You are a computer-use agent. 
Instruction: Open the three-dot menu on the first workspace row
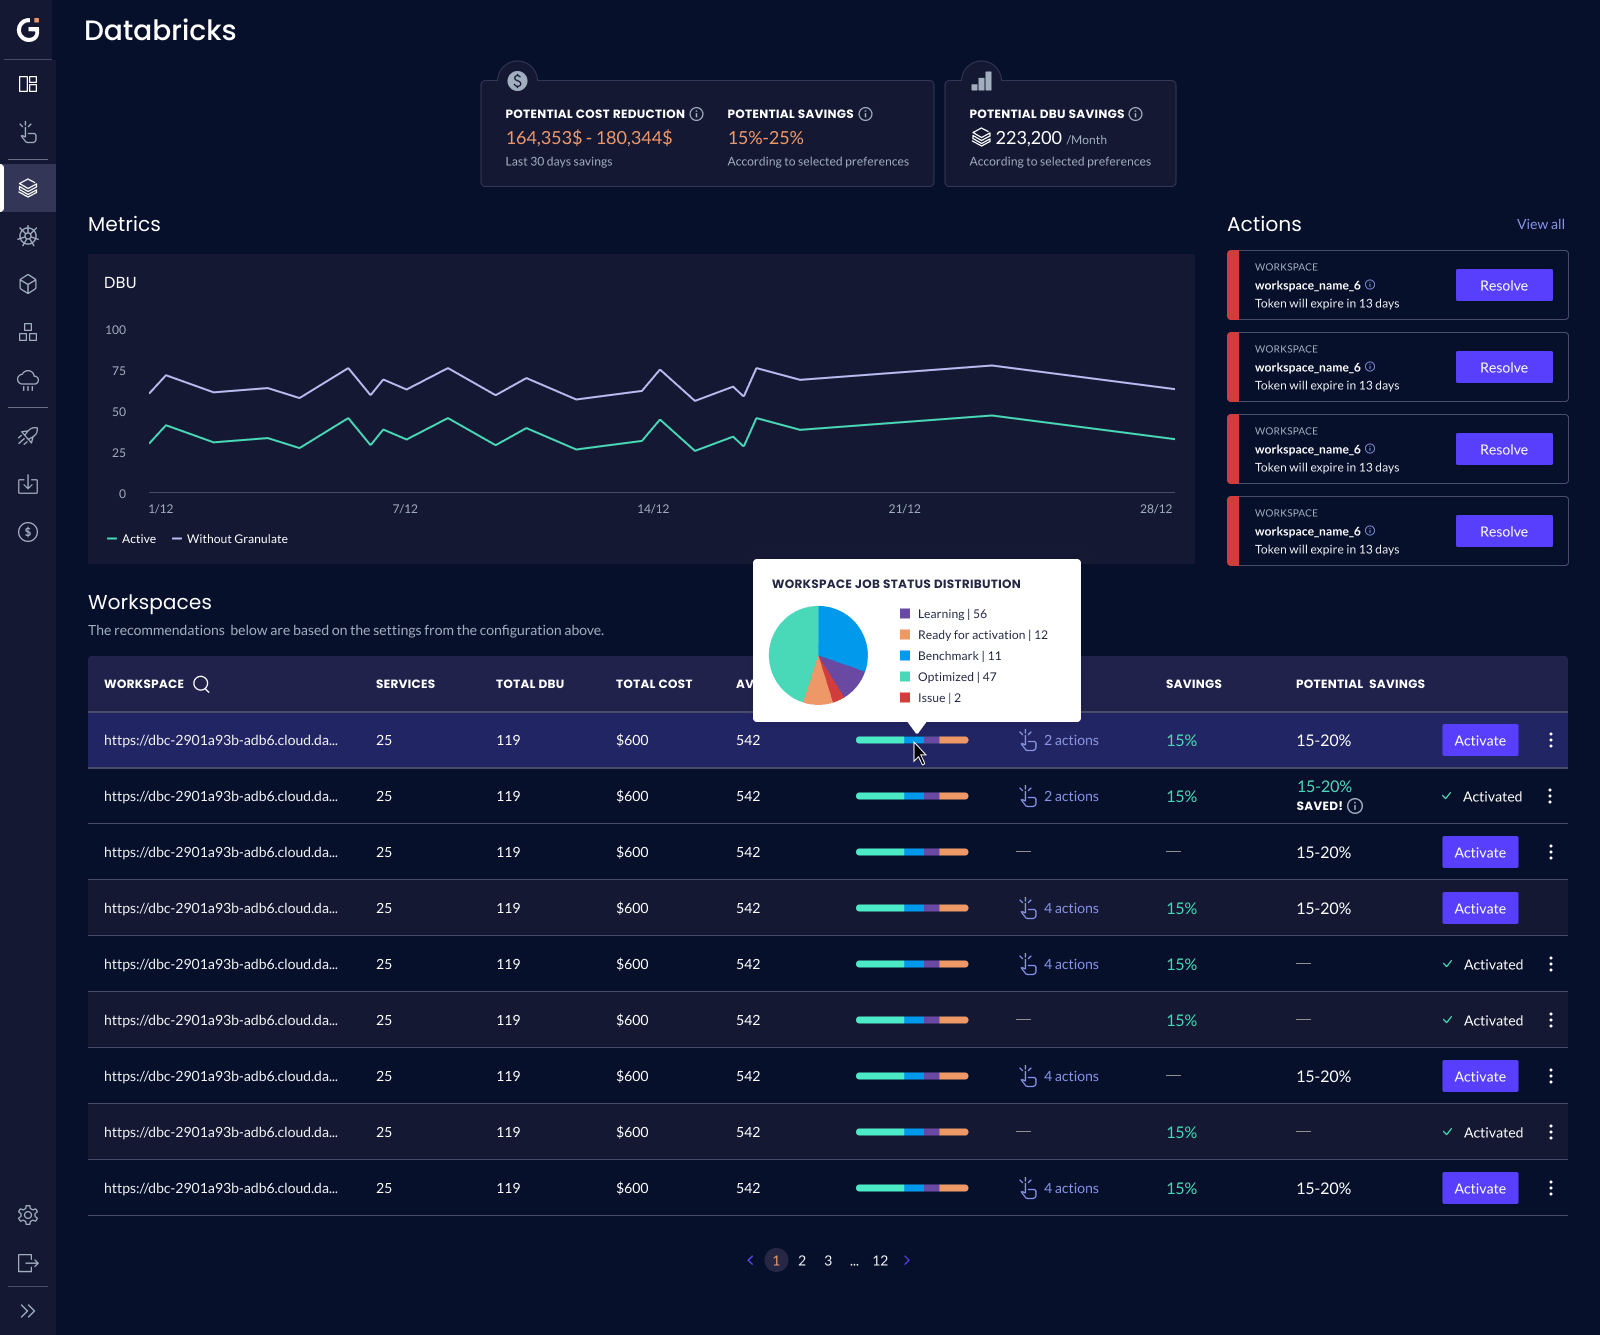1551,740
